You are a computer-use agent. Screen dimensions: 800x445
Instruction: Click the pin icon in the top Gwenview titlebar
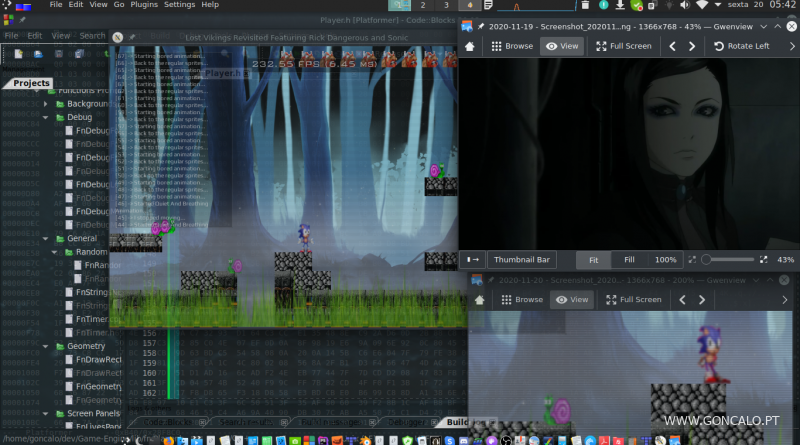(x=481, y=27)
